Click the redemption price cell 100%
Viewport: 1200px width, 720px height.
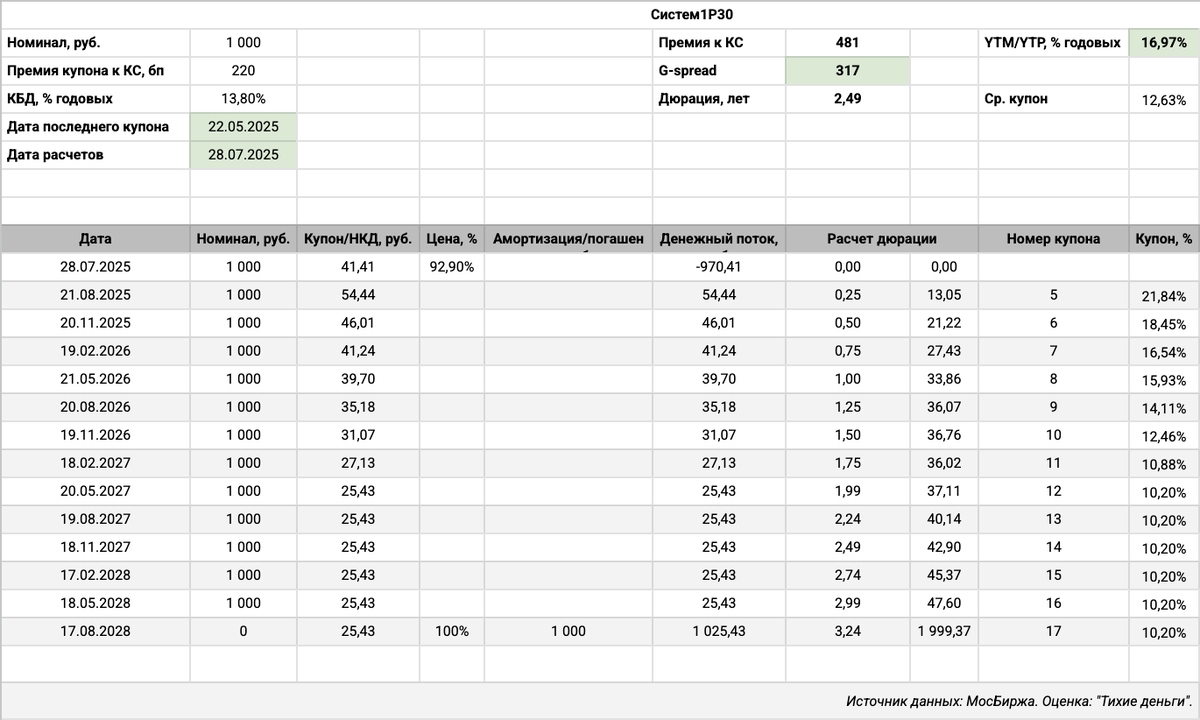coord(451,631)
